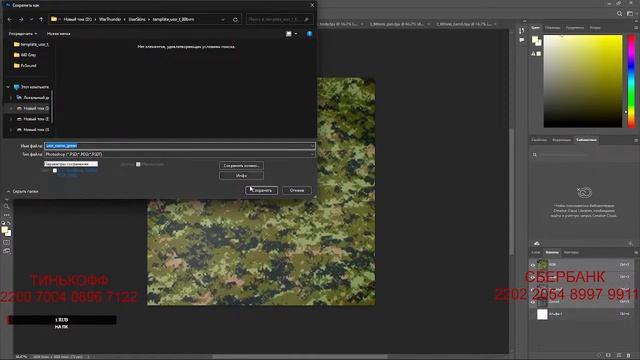Click foreground color swatch in Color panel

pos(535,39)
